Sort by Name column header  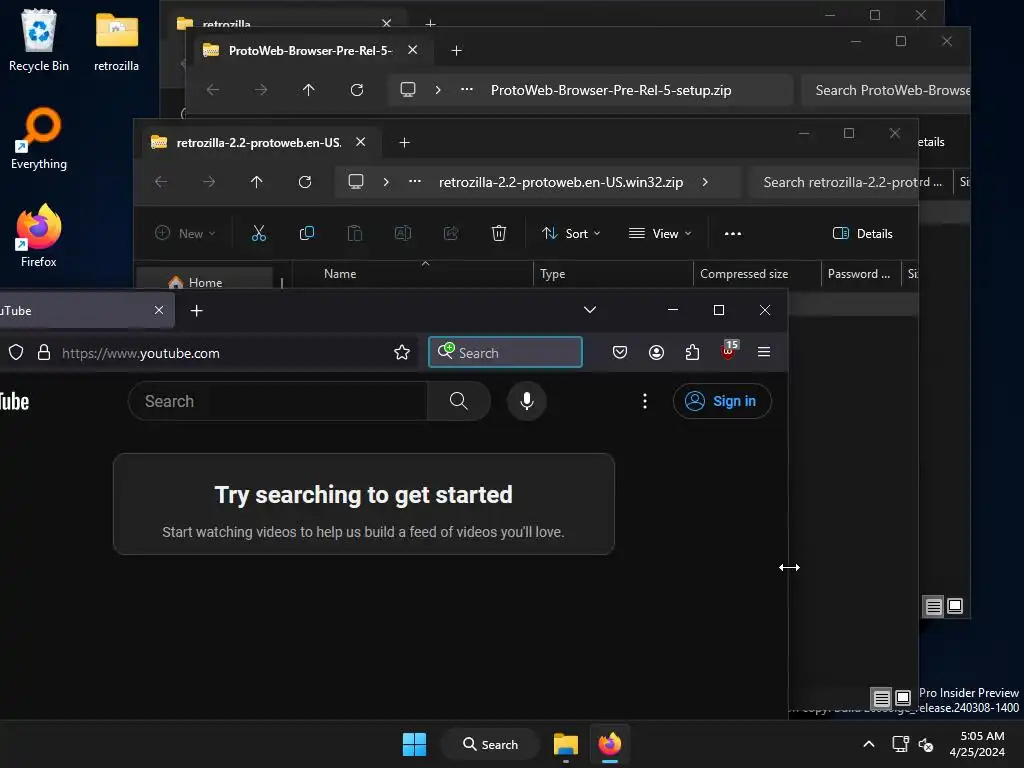tap(340, 274)
